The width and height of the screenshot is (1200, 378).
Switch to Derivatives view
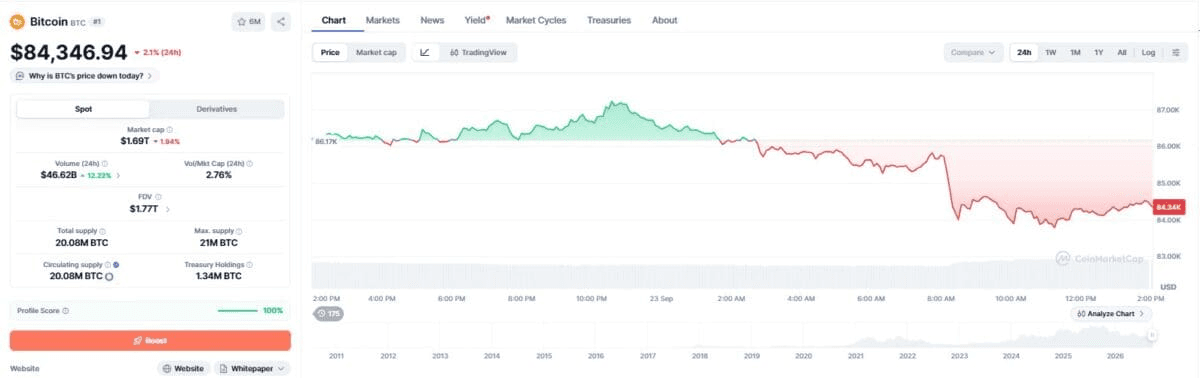coord(217,109)
